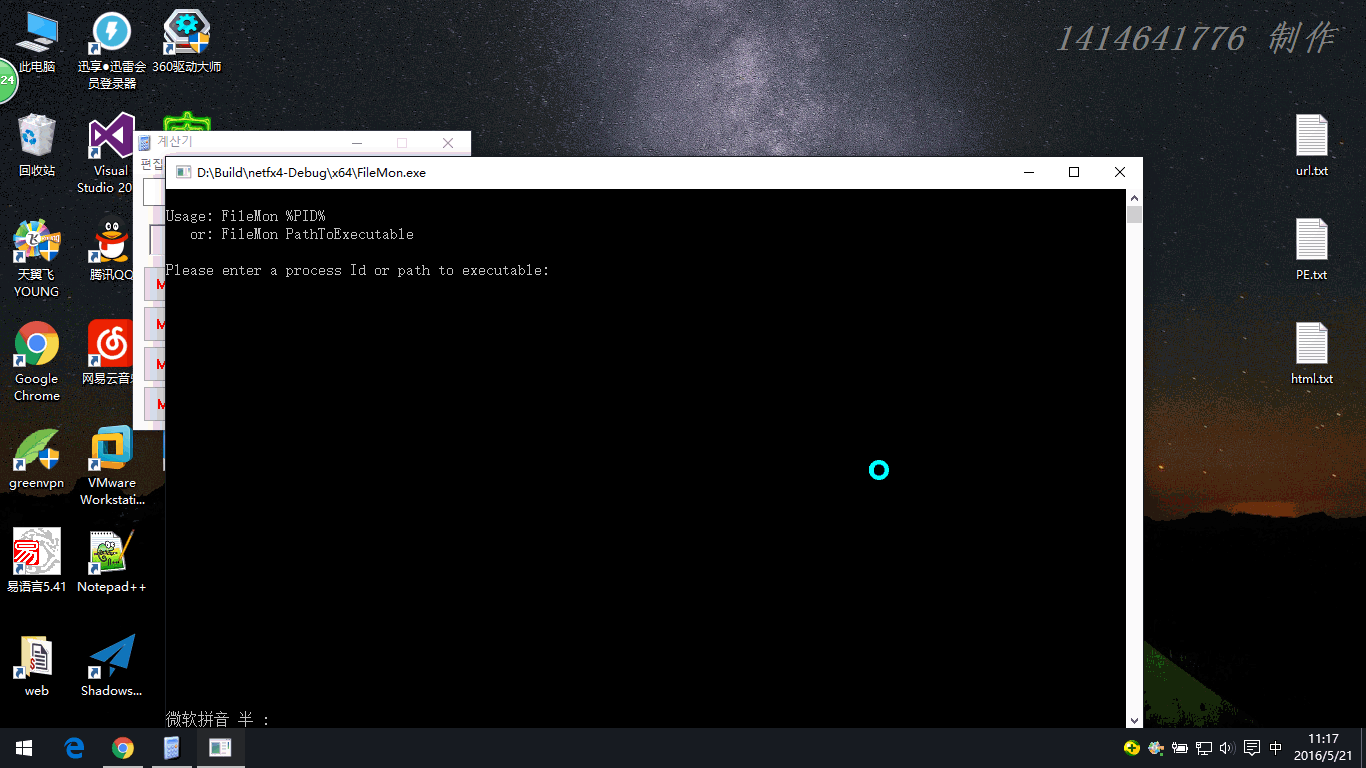
Task: Click the calculator window title icon
Action: (145, 143)
